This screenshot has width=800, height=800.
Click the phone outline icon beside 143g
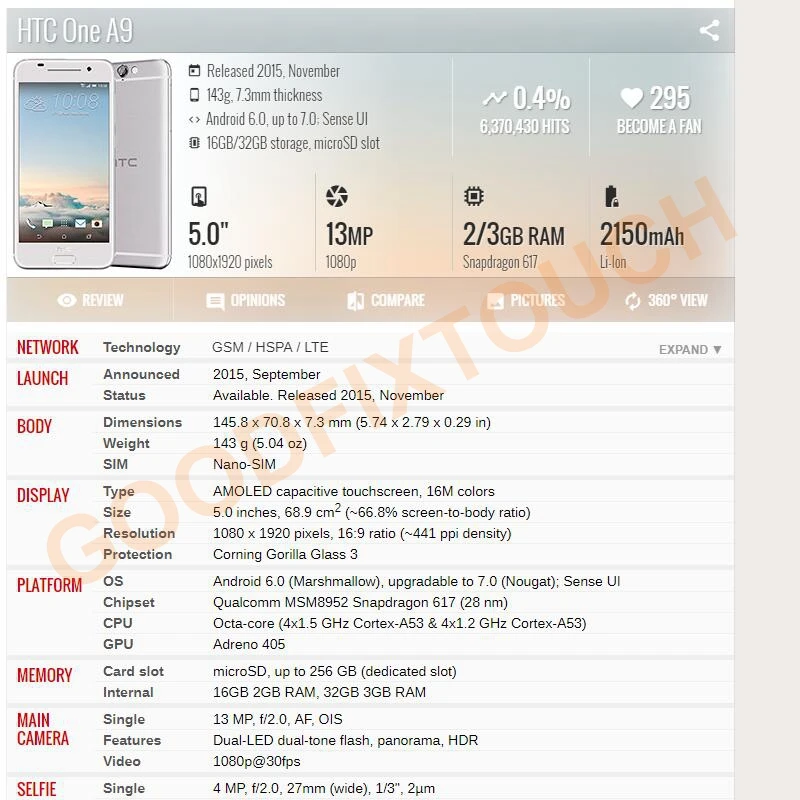click(194, 95)
